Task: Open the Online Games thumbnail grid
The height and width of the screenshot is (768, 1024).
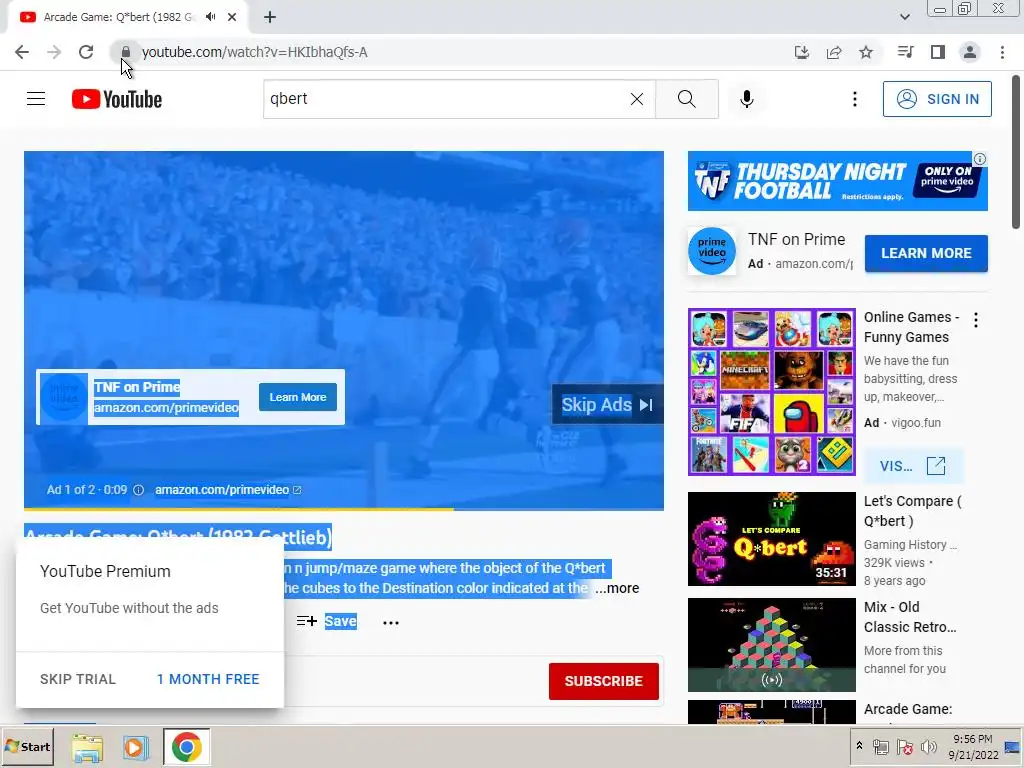Action: (771, 392)
